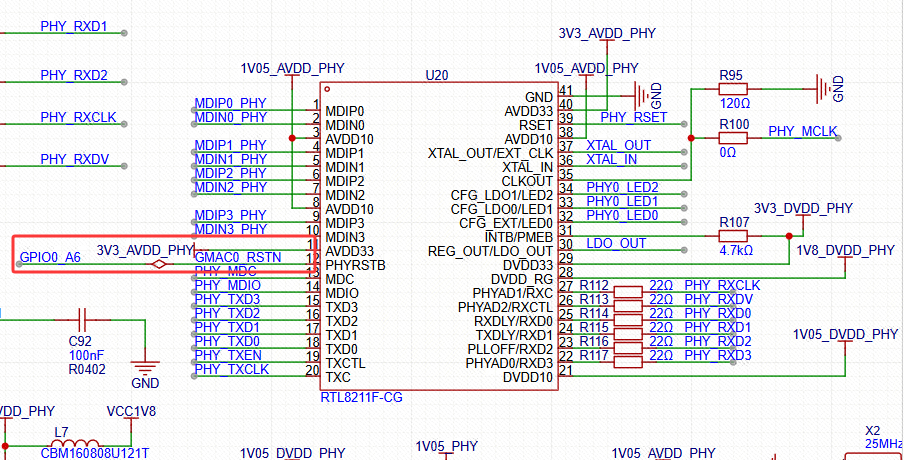Select the MDIP2_PHY net label
The image size is (904, 460).
(231, 173)
